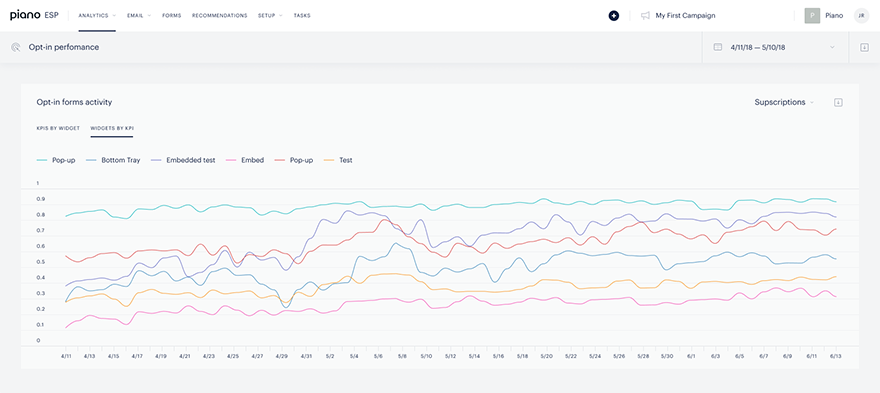880x393 pixels.
Task: Click the Opt-in performance target icon
Action: click(16, 48)
